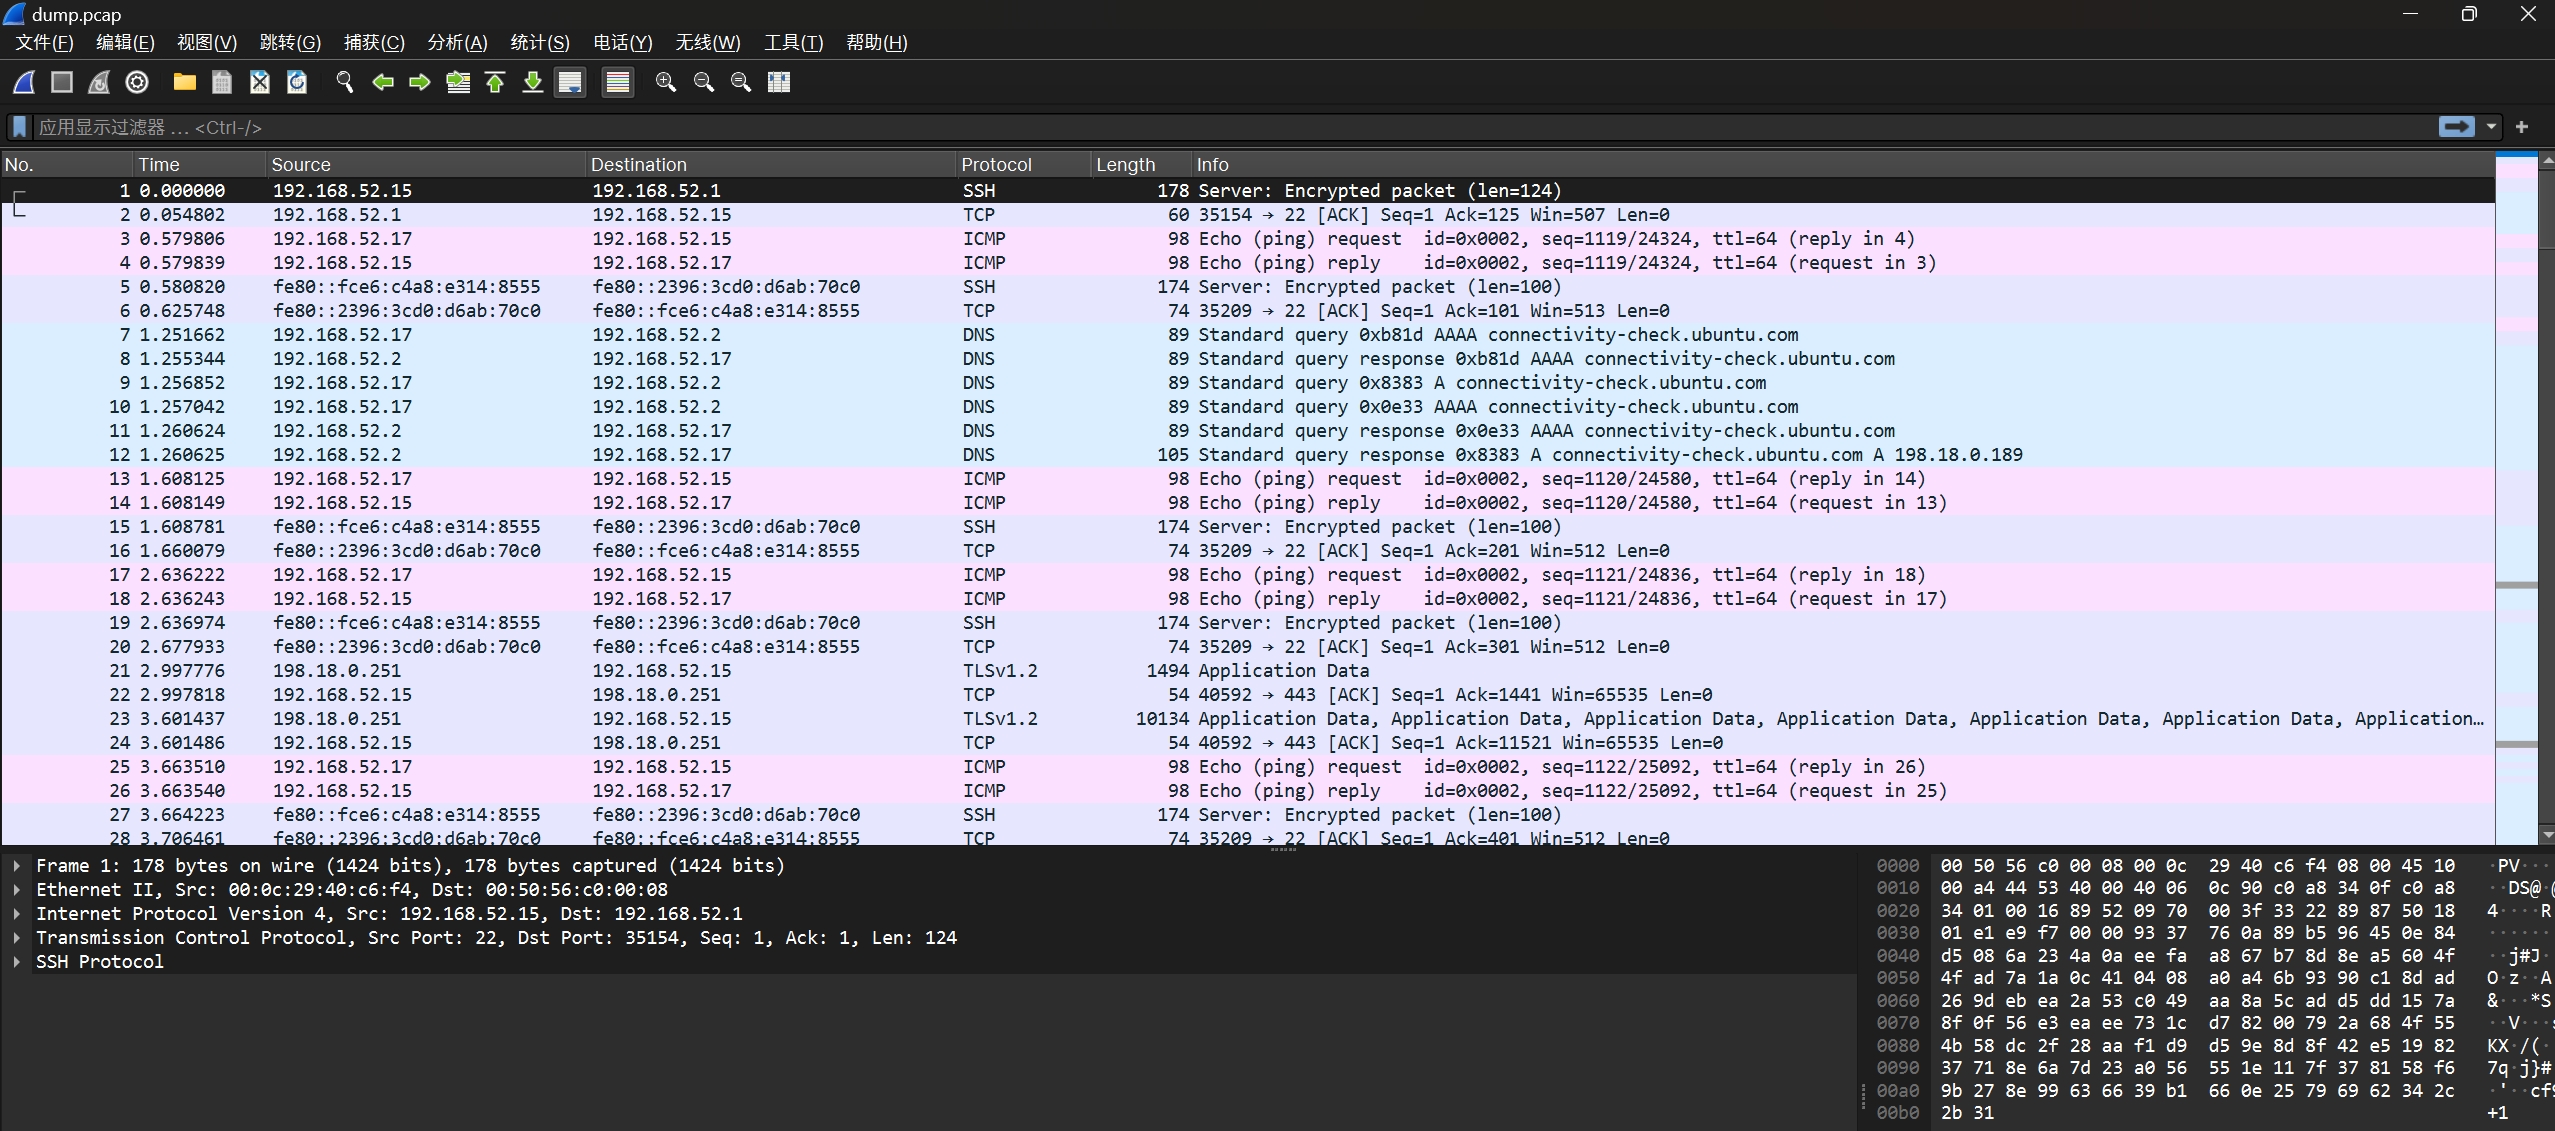Sort packets by the No. column
2555x1131 pixels.
click(x=67, y=165)
